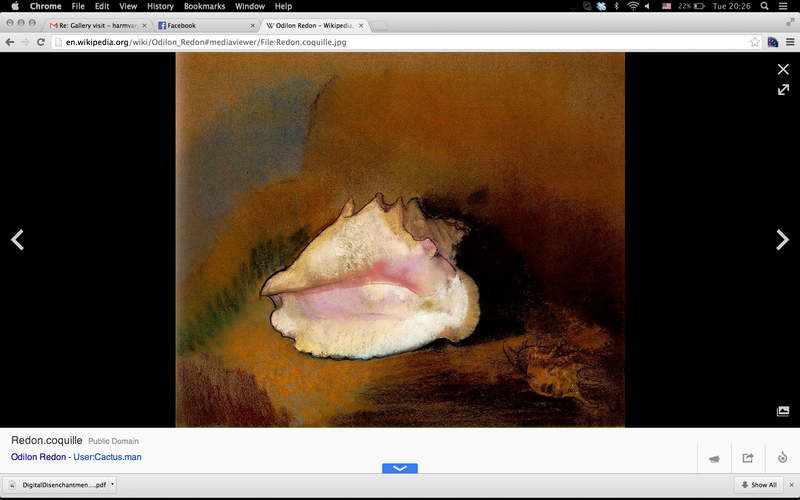The height and width of the screenshot is (500, 800).
Task: Expand metadata panel with blue chevron
Action: point(399,468)
